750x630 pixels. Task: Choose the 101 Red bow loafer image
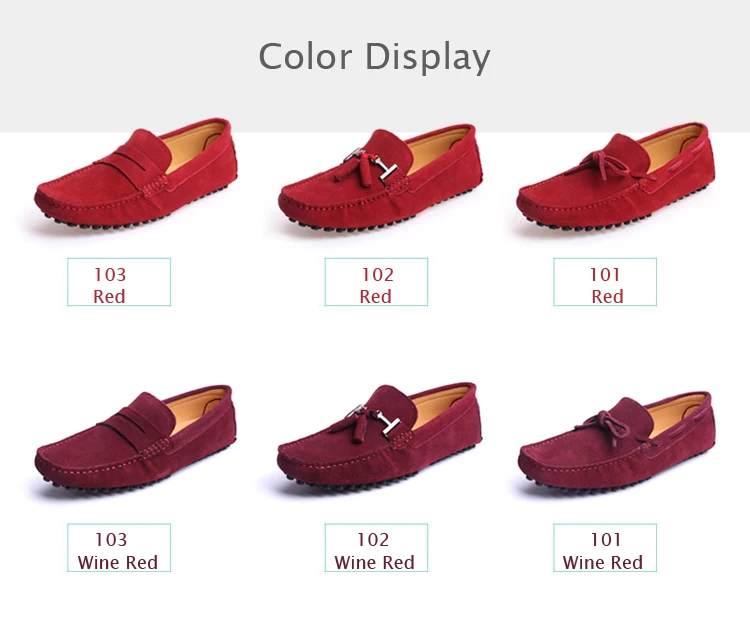pos(616,177)
